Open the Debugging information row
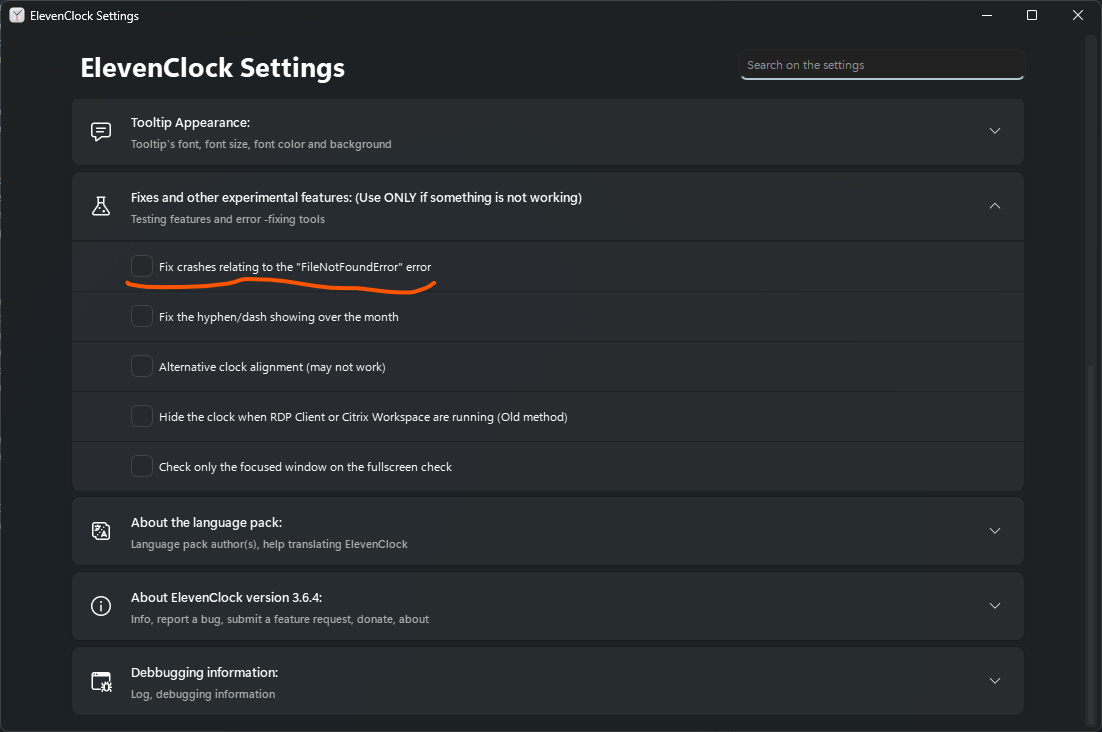 (547, 680)
